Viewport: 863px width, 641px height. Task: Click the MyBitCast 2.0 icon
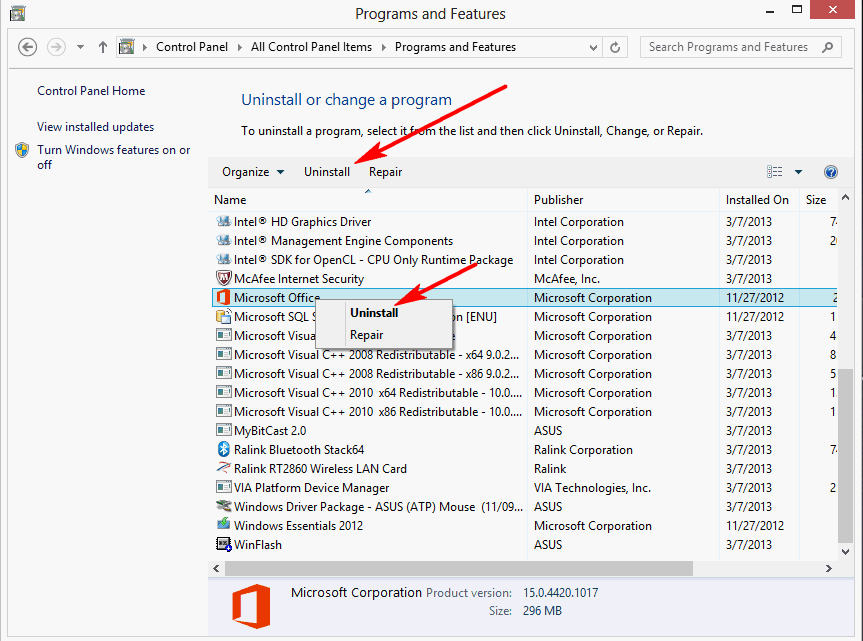[223, 430]
